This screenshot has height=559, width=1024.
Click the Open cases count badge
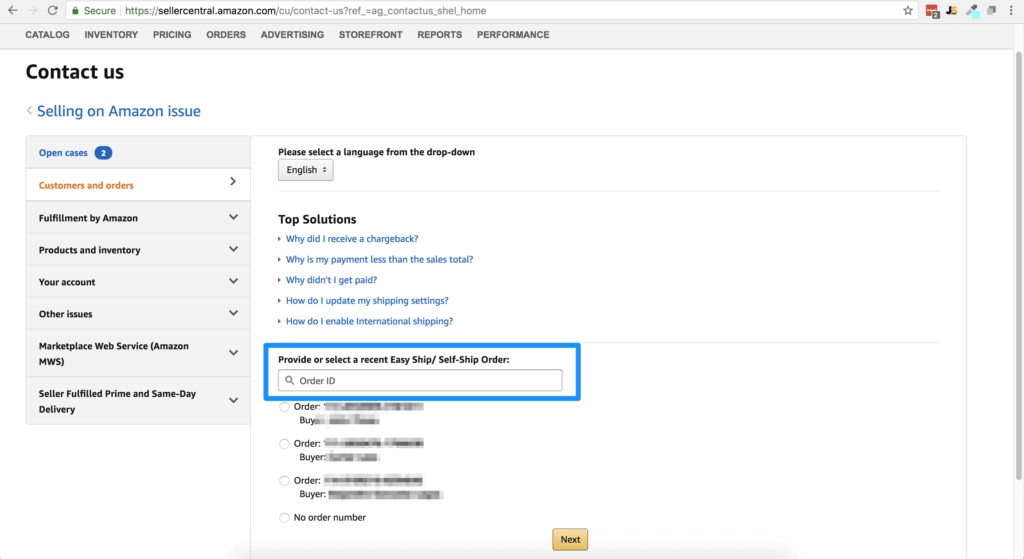pos(103,153)
